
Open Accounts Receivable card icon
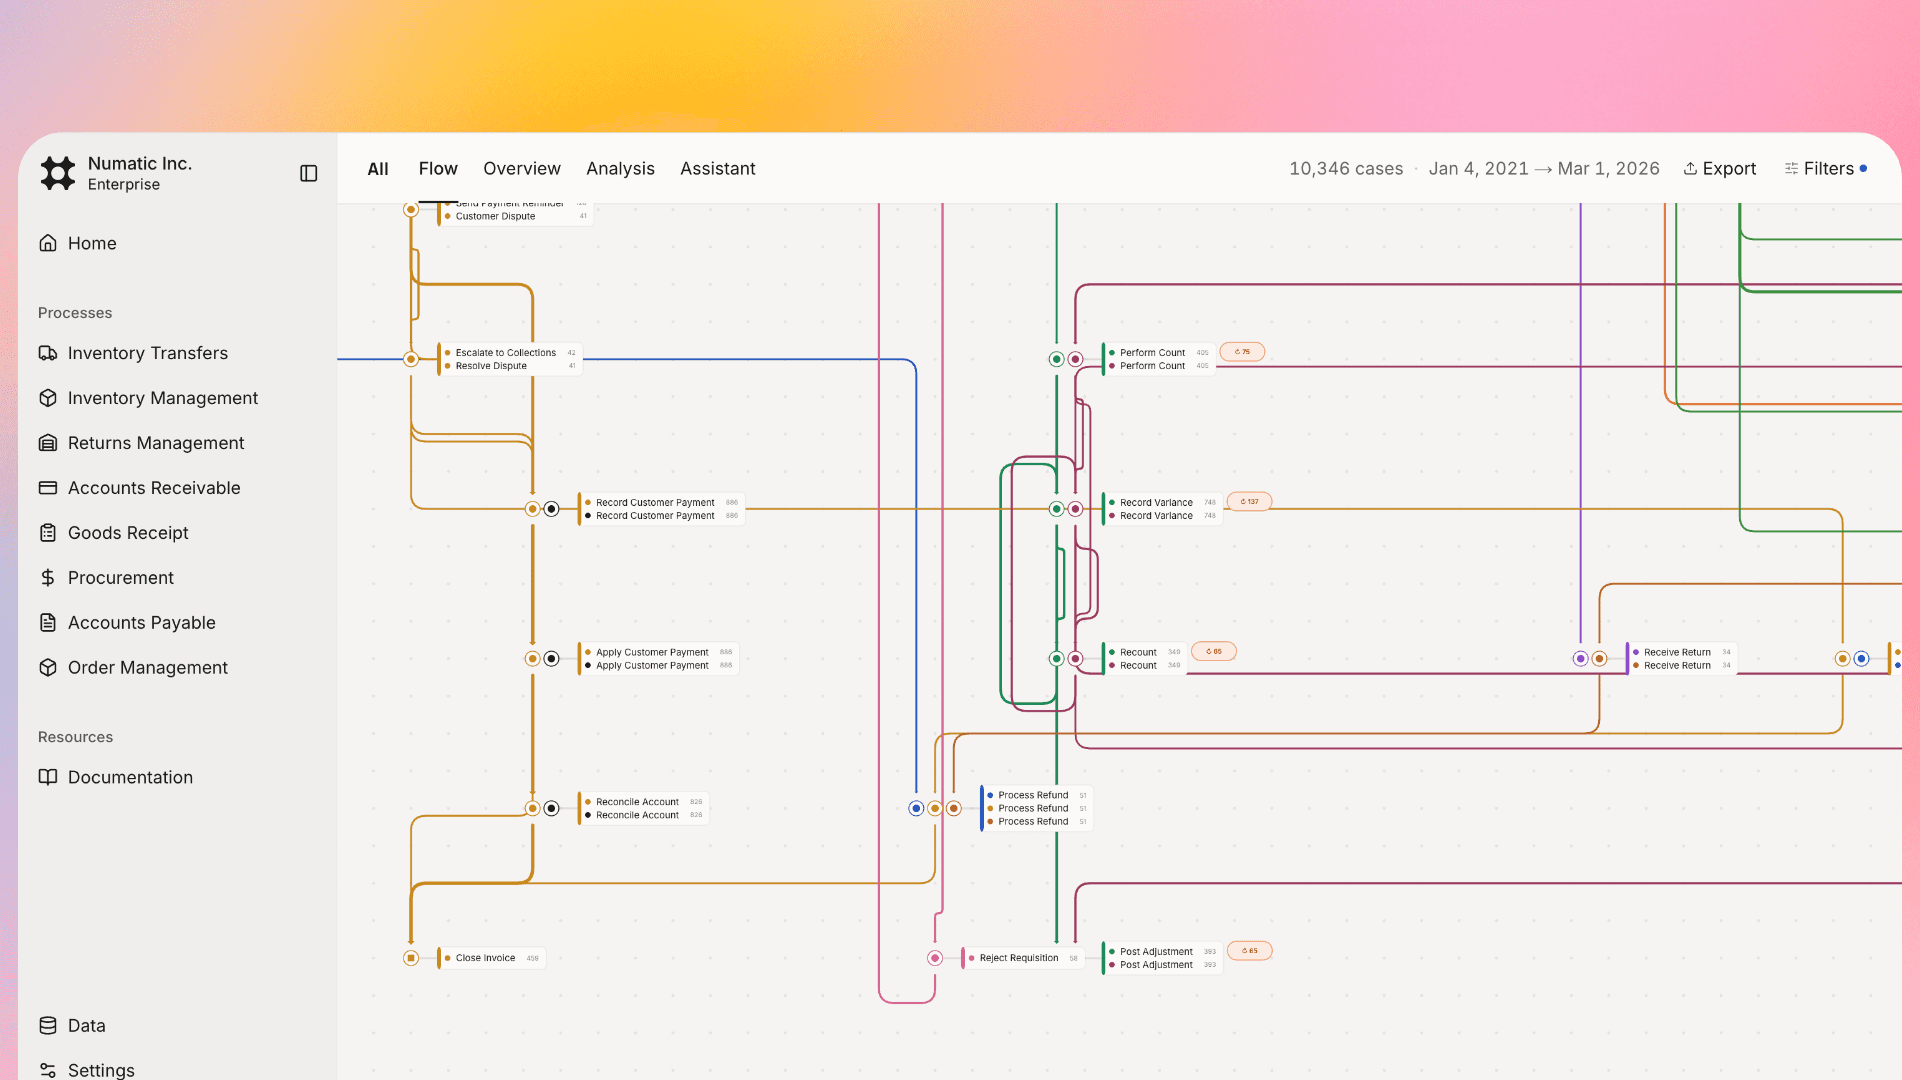click(48, 488)
